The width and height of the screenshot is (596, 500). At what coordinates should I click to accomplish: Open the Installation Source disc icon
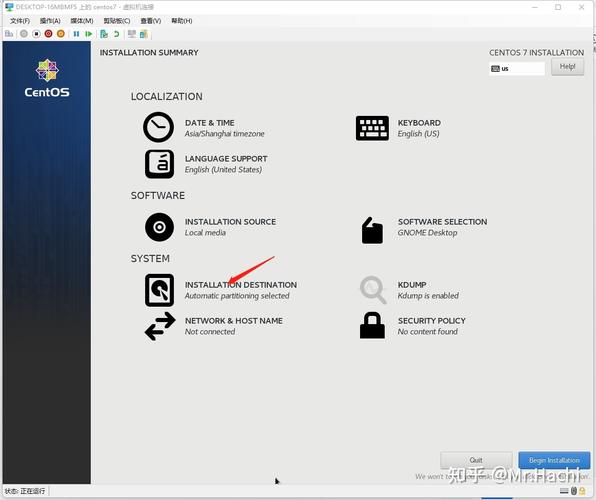click(159, 227)
